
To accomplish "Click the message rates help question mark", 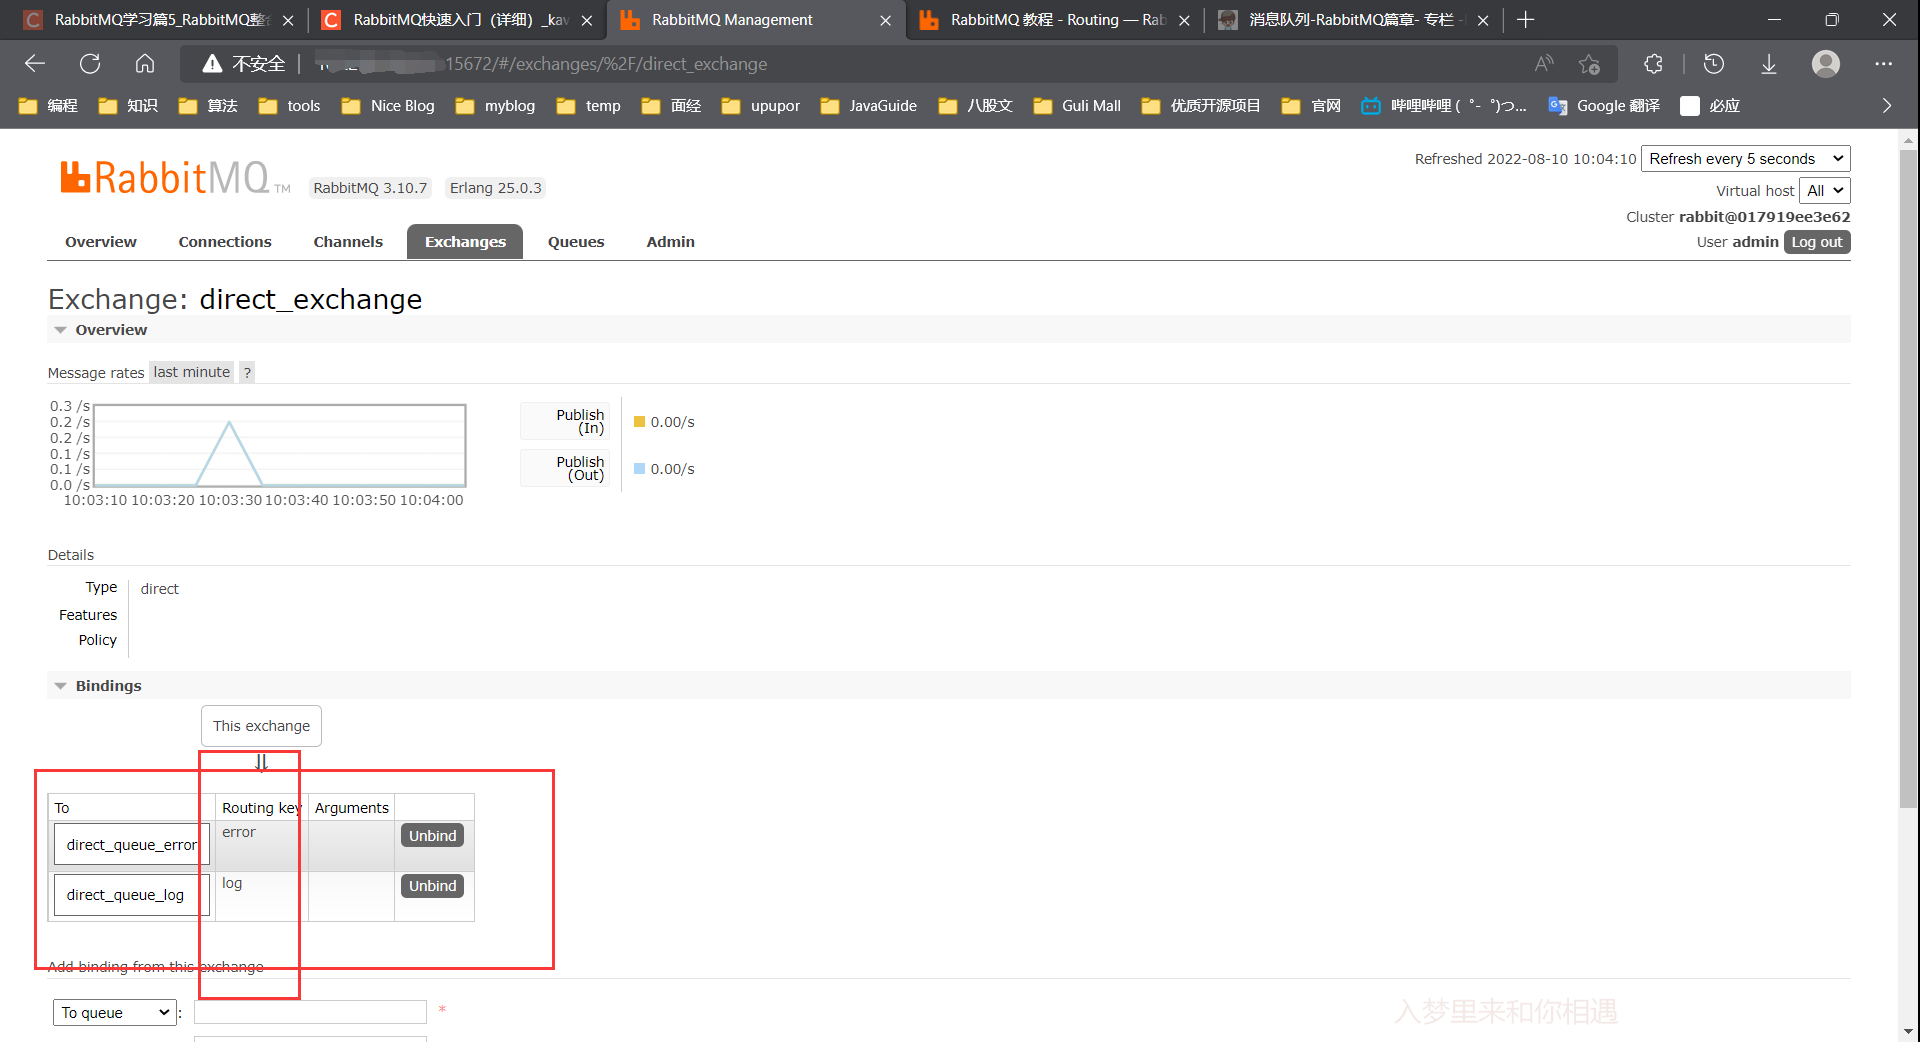I will pos(247,373).
